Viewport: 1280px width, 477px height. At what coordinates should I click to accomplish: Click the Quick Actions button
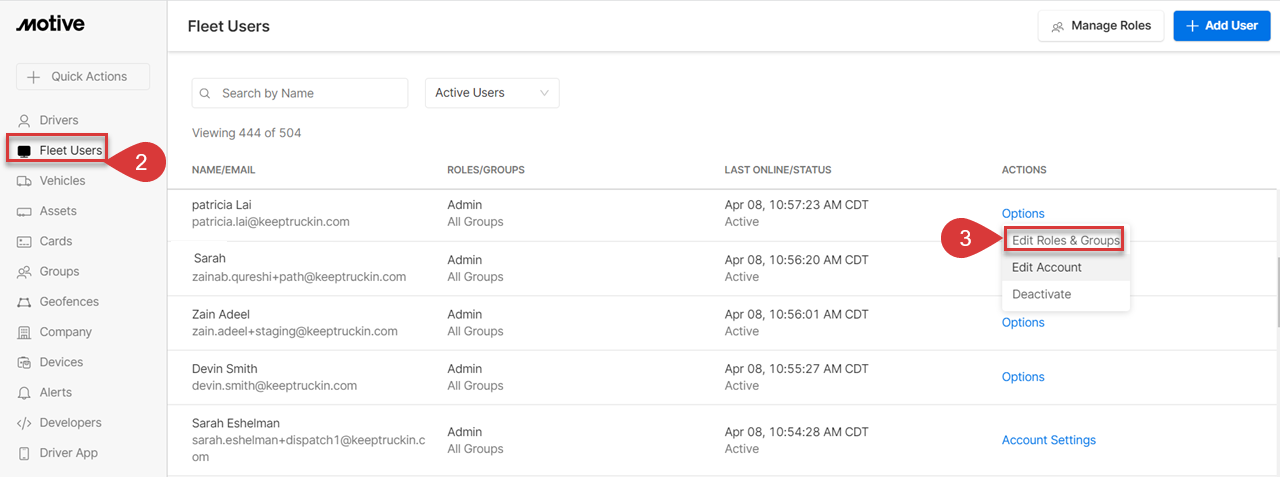tap(83, 77)
